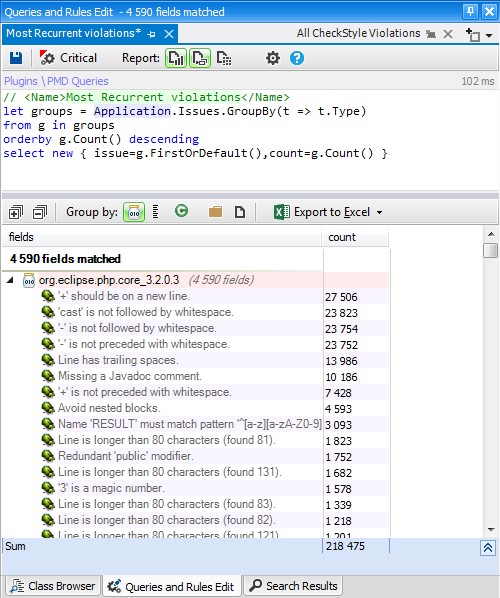Screen dimensions: 500x598
Task: Follow the PMD Queries breadcrumb link
Action: tap(78, 81)
